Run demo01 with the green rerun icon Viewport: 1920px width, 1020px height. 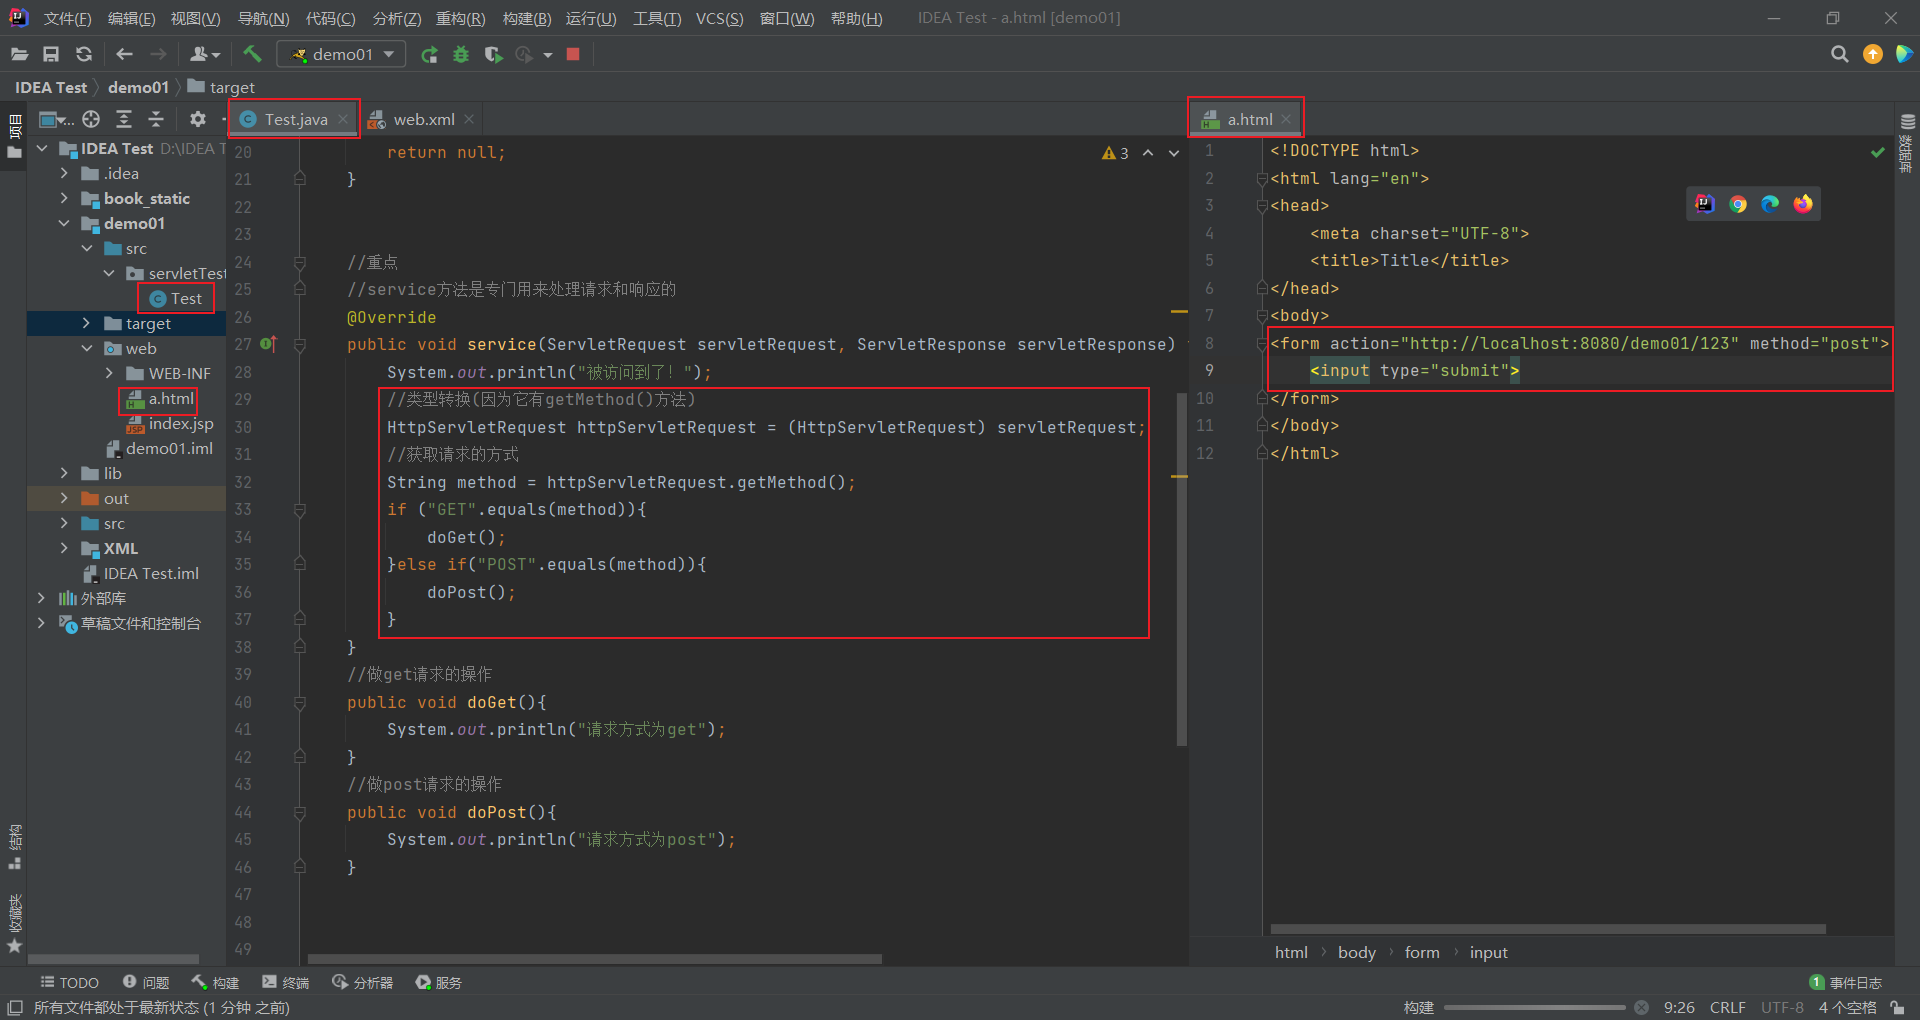tap(429, 54)
